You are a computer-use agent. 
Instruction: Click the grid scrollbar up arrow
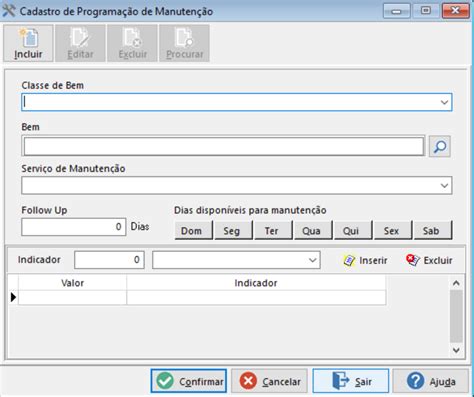(456, 283)
